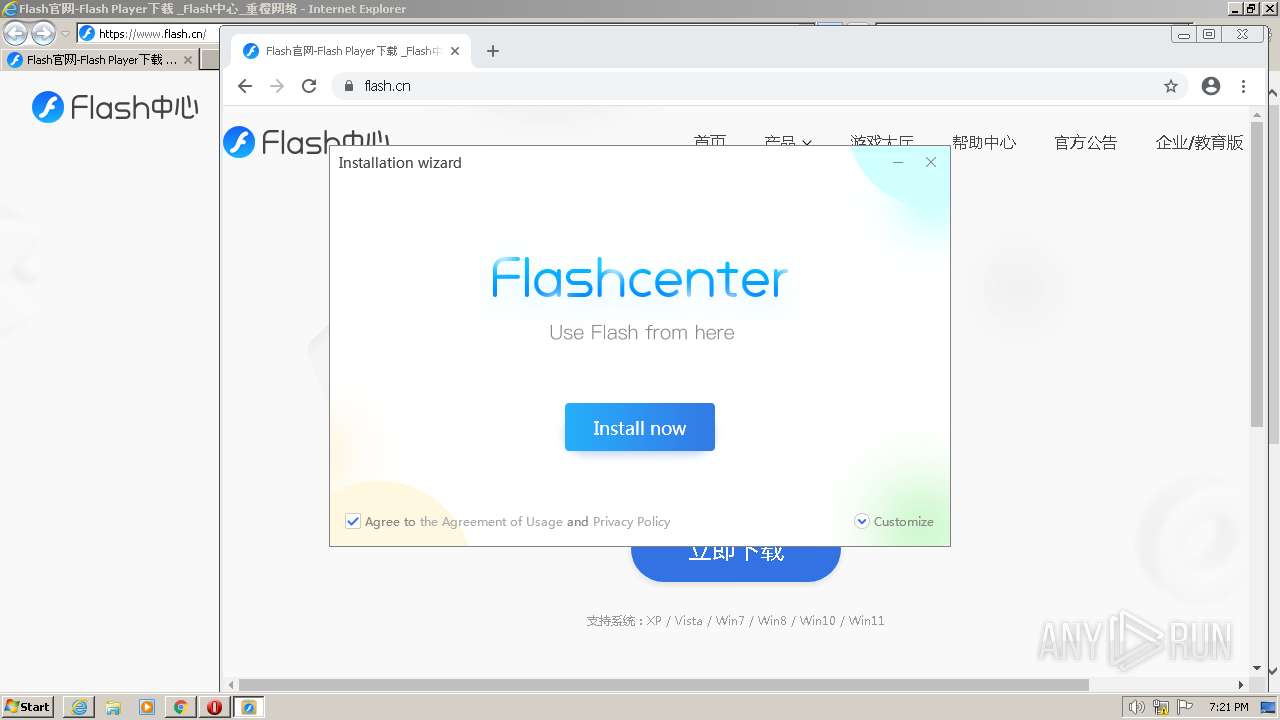Bookmark this page with the star icon
This screenshot has width=1280, height=720.
(x=1171, y=86)
